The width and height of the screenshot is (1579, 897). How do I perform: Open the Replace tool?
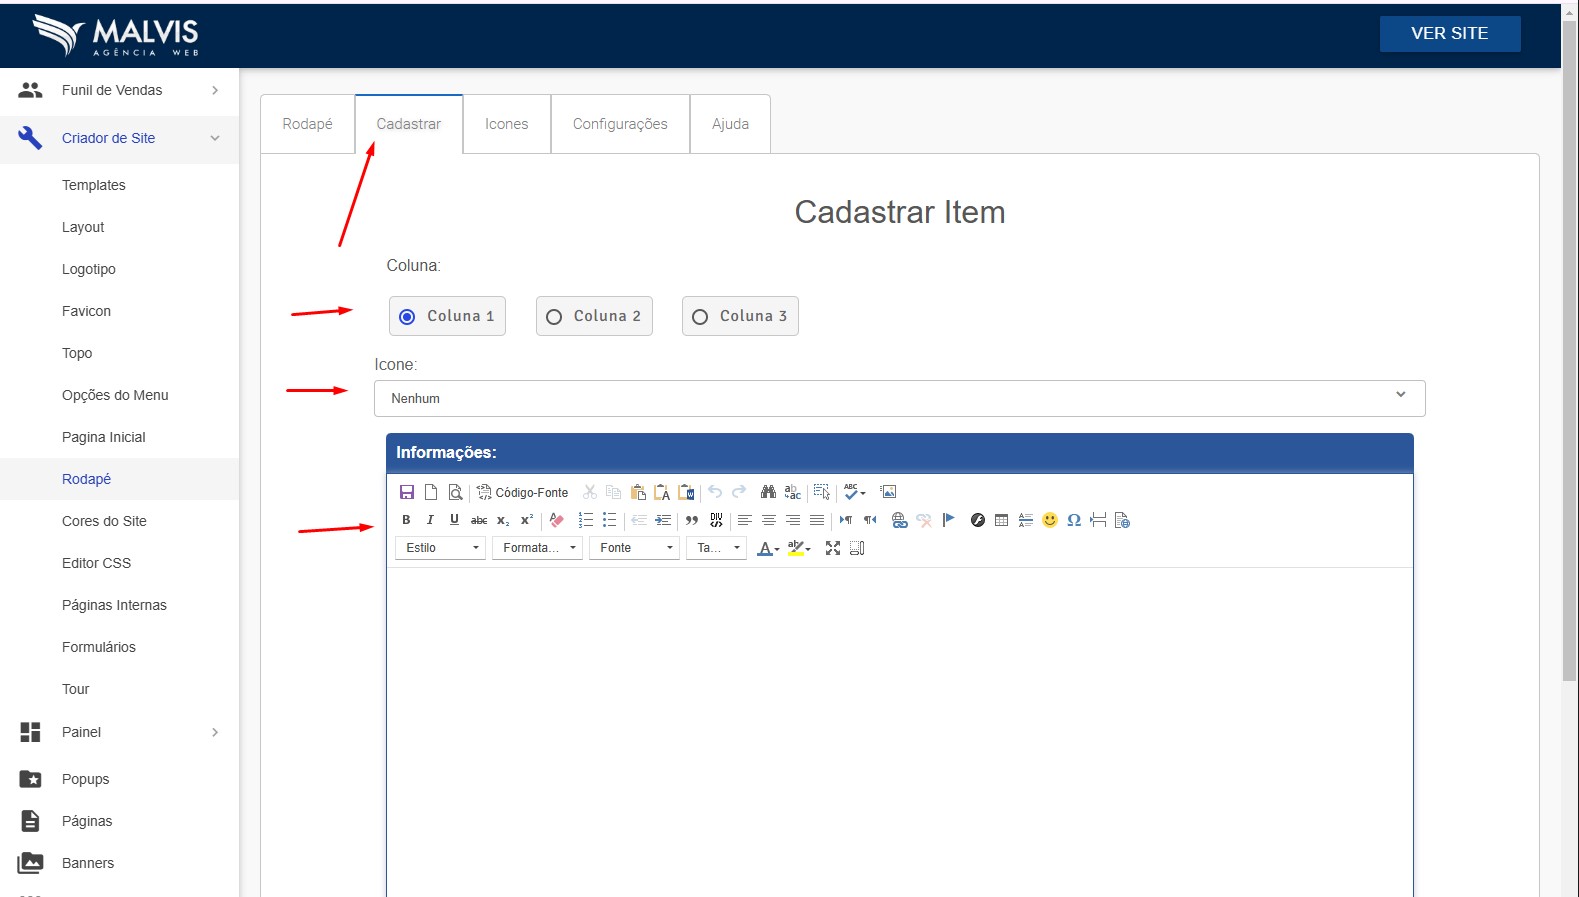tap(792, 492)
